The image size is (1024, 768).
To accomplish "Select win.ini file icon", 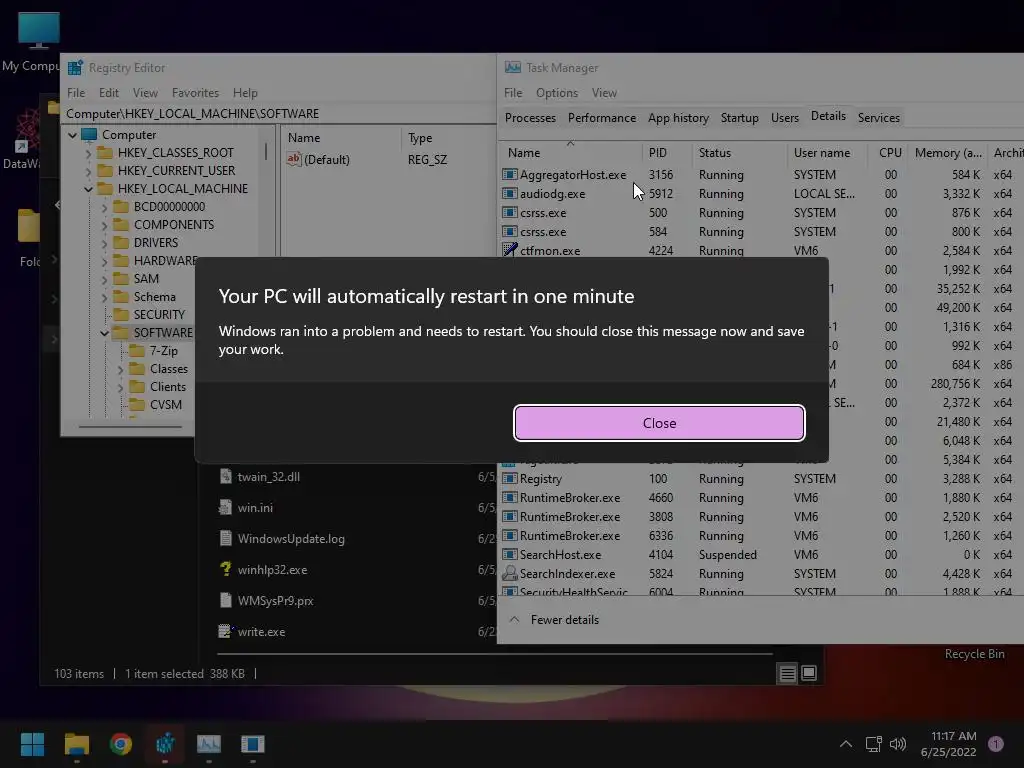I will [x=225, y=507].
